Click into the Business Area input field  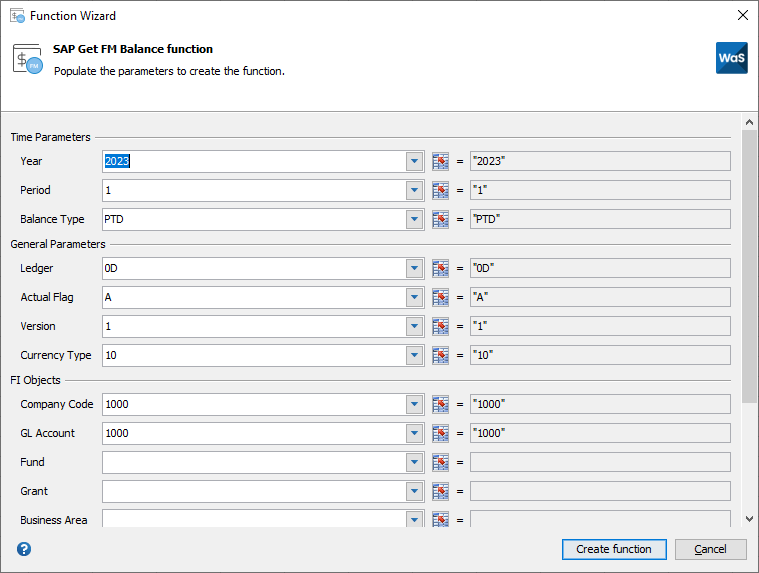[254, 519]
